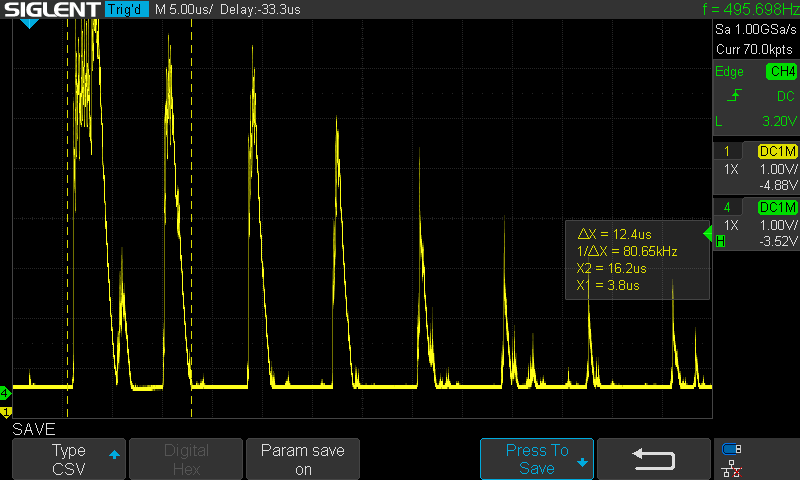This screenshot has width=800, height=480.
Task: Click the ΔX = 12.4us cursor readout
Action: (x=614, y=234)
